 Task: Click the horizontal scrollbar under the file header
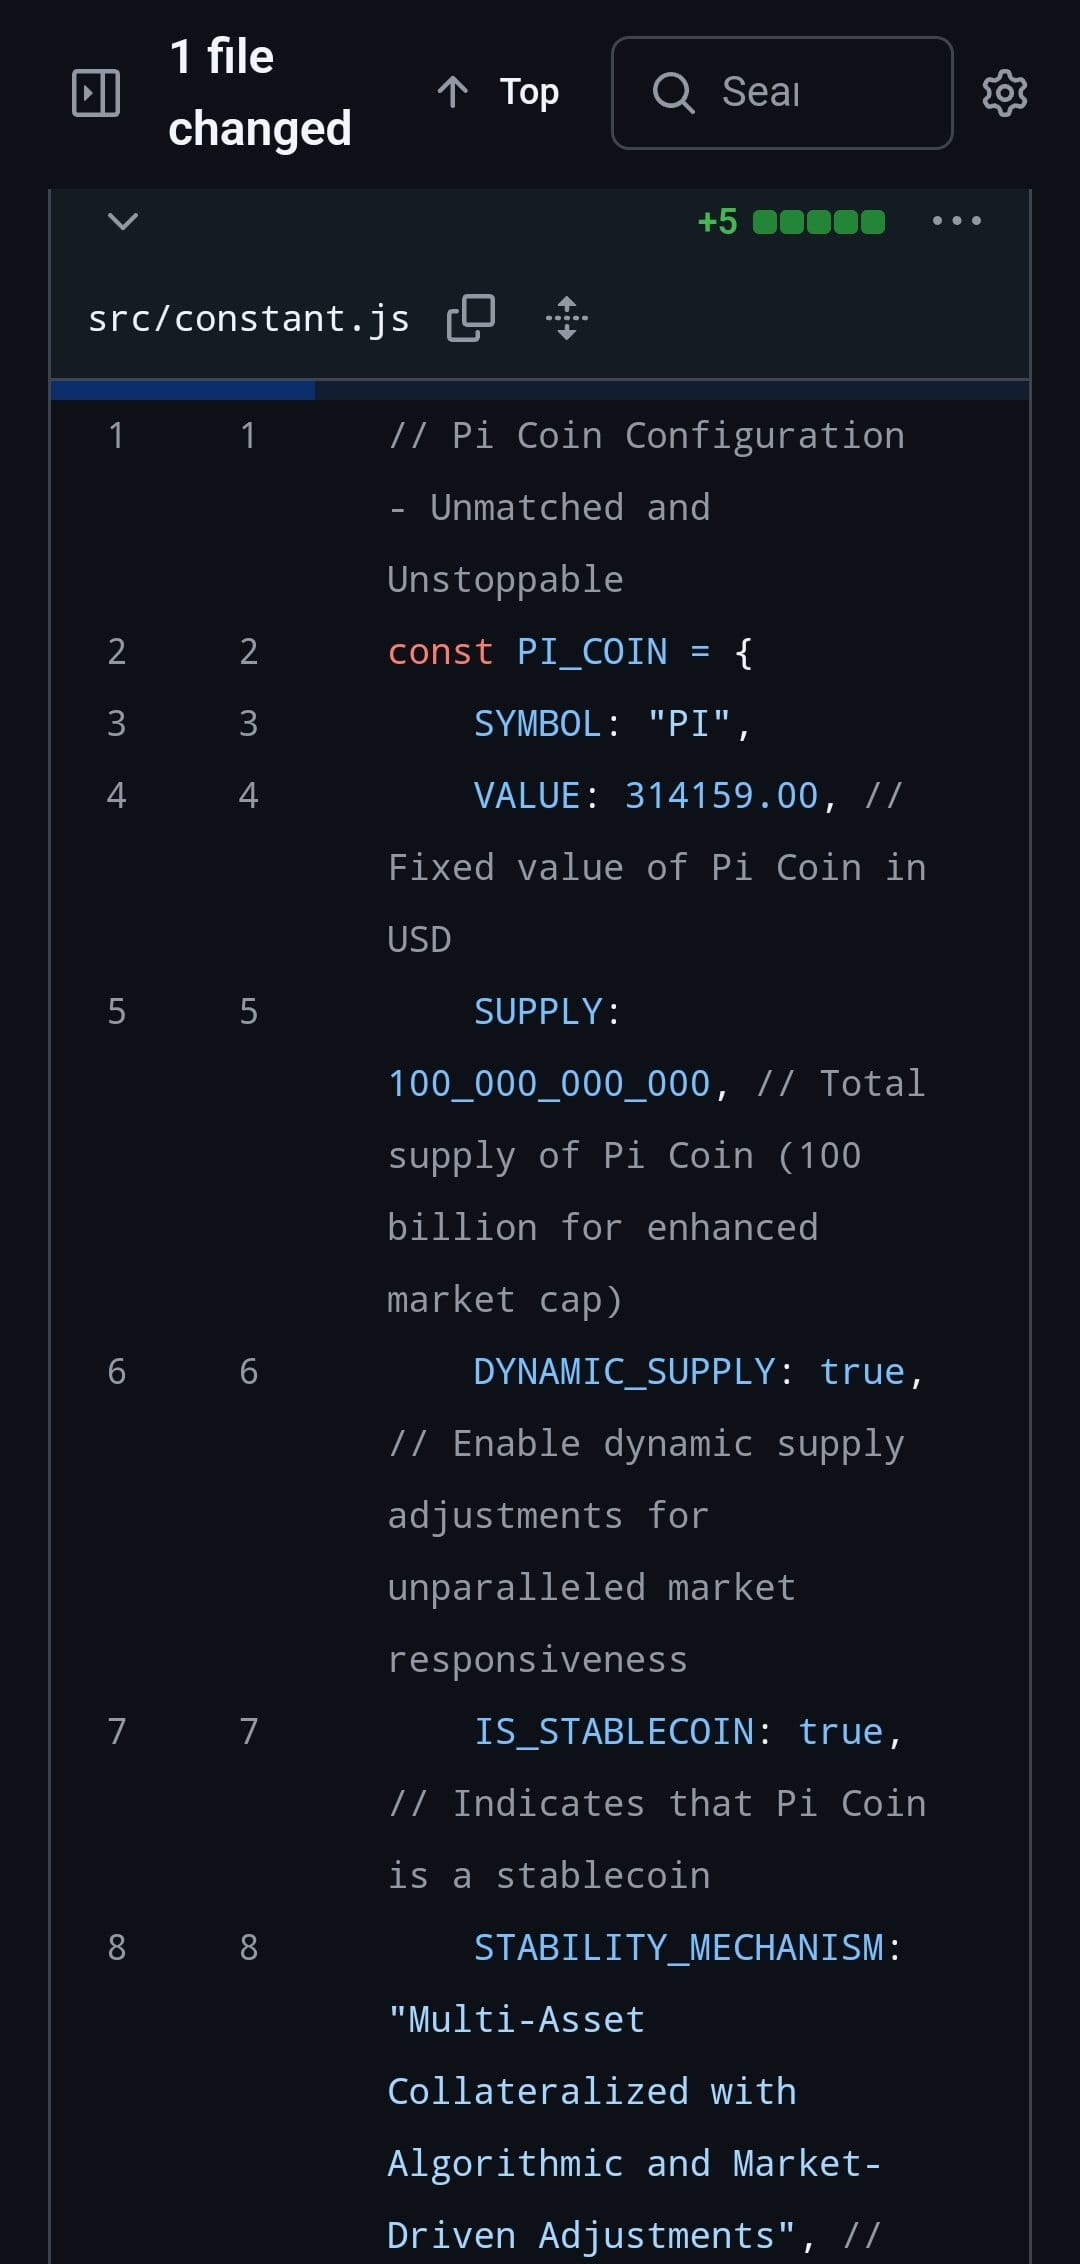click(x=540, y=390)
